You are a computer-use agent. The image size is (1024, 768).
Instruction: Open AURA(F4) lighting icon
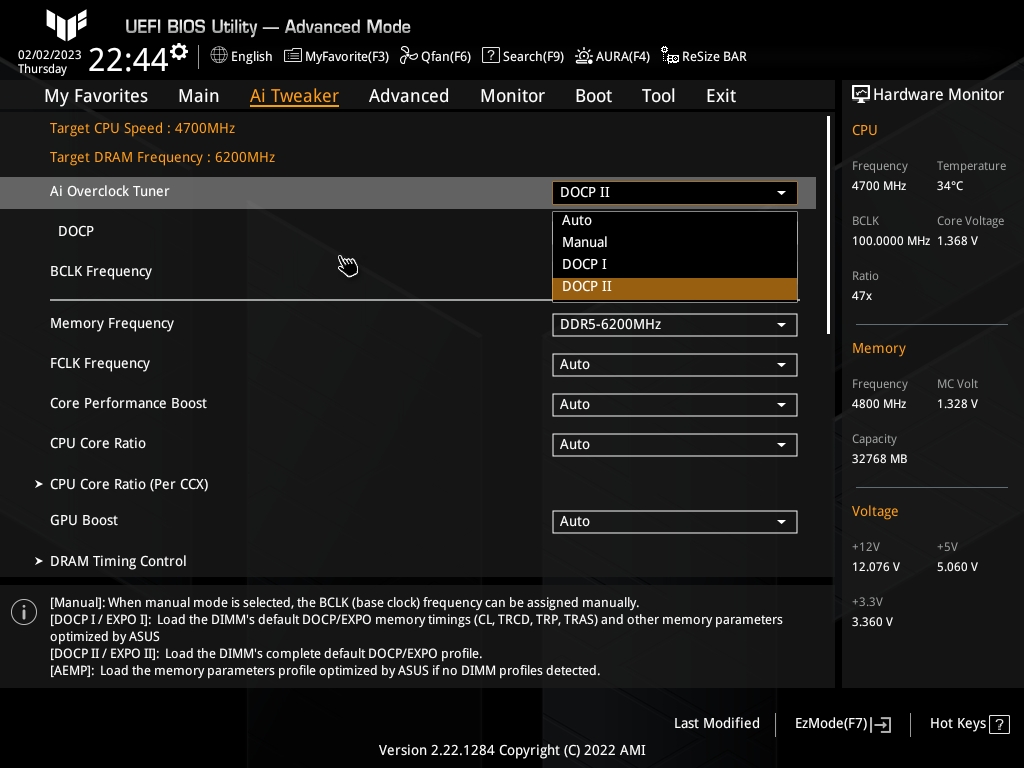coord(584,56)
